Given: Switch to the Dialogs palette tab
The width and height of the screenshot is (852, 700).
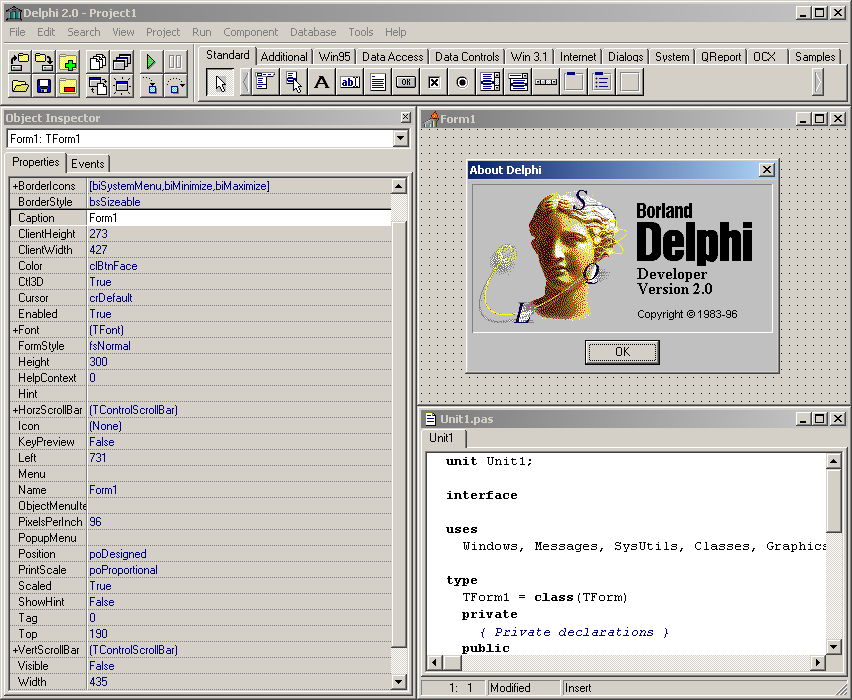Looking at the screenshot, I should click(625, 57).
